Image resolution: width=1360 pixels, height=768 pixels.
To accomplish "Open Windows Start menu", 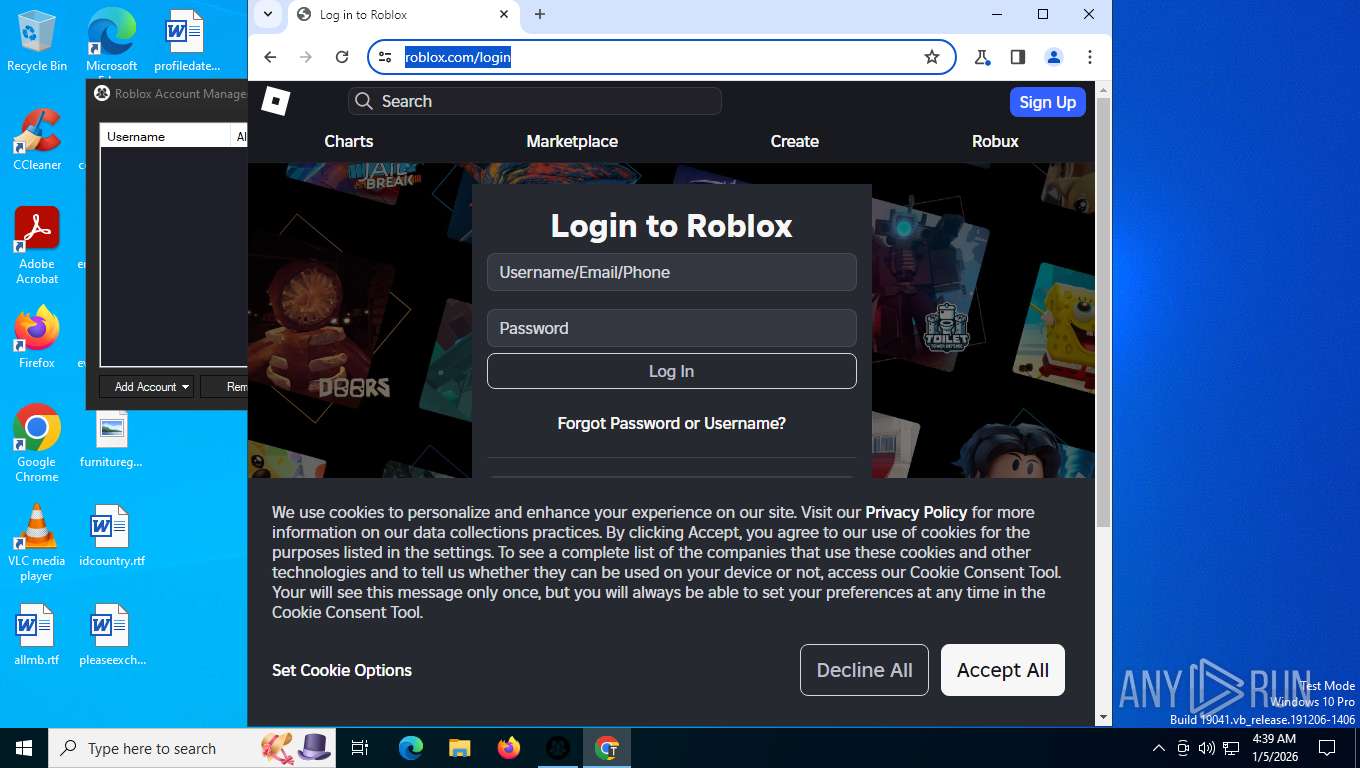I will [x=24, y=748].
